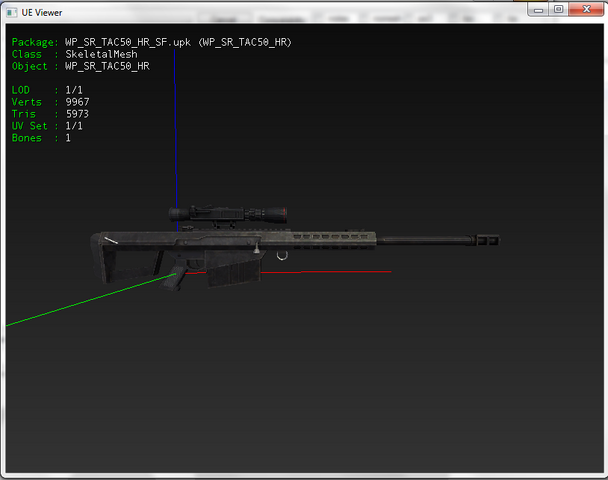Click the TAC50 sniper rifle mesh in viewport
Image resolution: width=608 pixels, height=480 pixels.
(x=295, y=249)
